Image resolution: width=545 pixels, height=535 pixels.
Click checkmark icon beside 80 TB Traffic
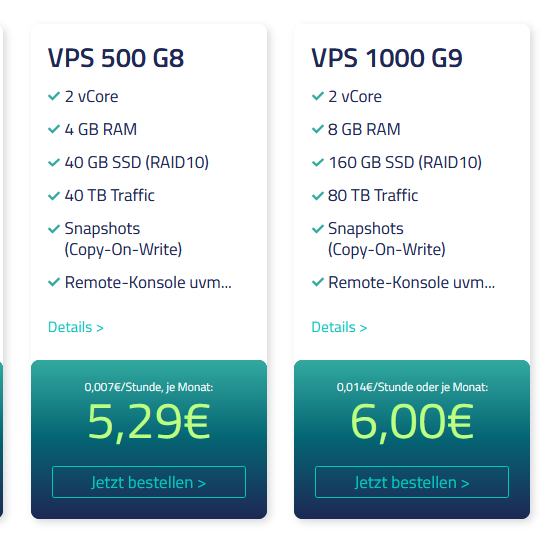[x=318, y=196]
